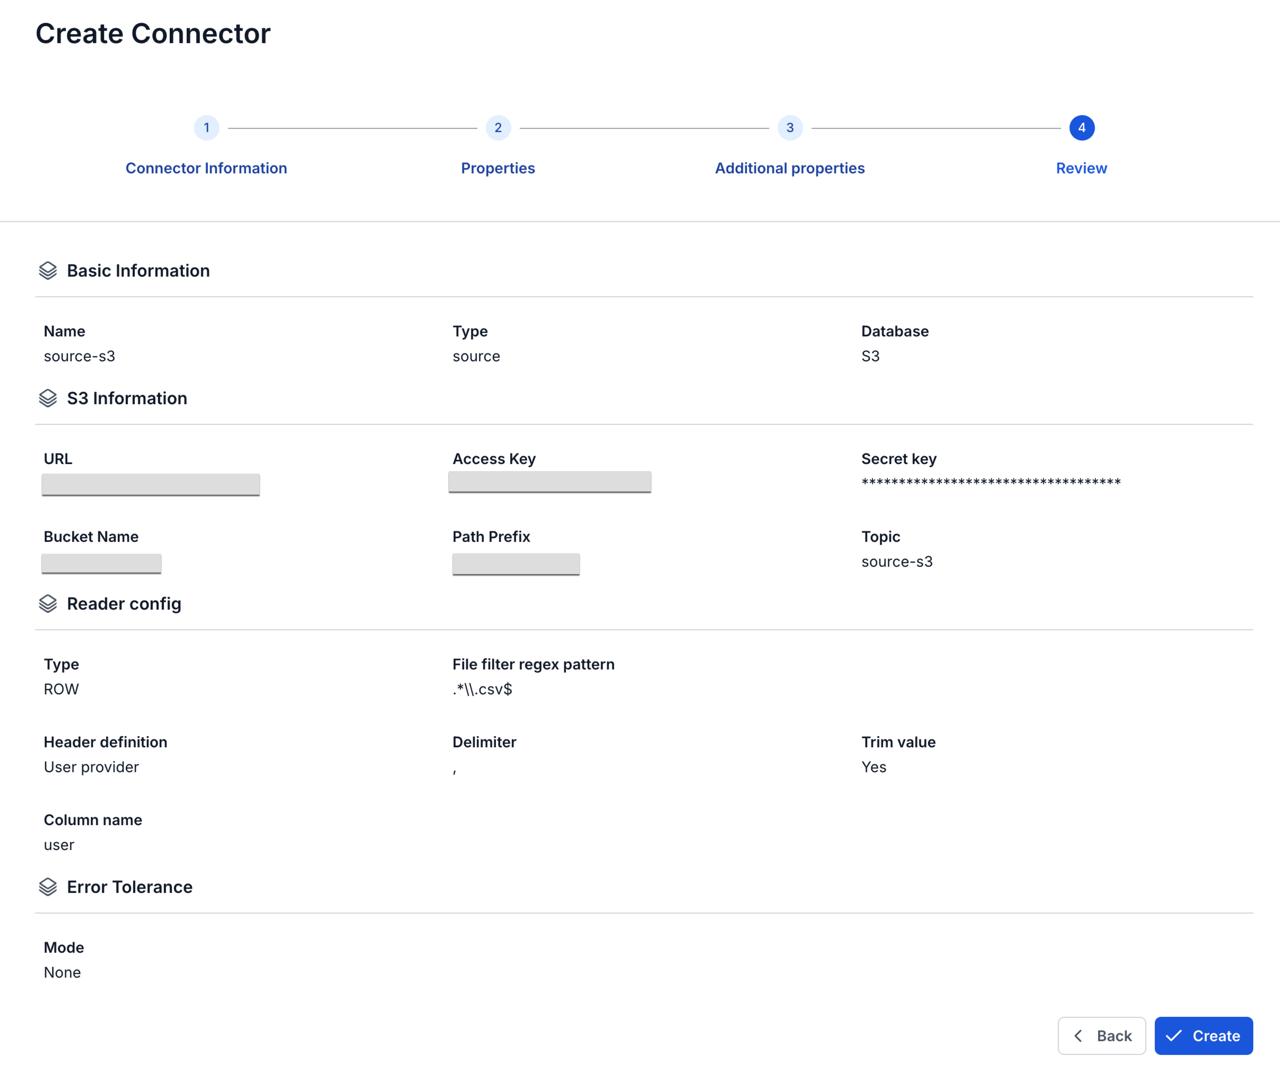Click the Reader config section heading

coord(124,604)
